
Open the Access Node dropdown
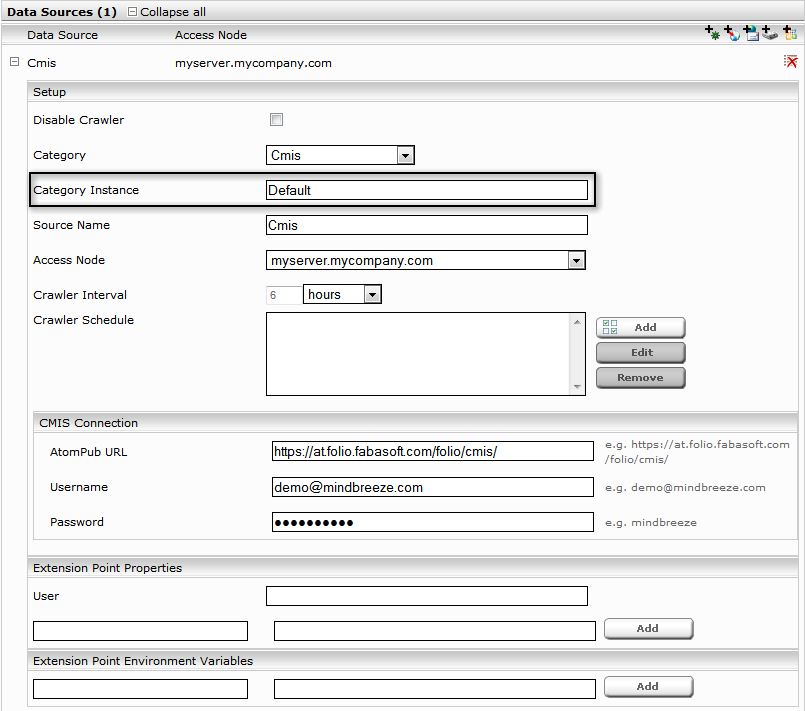pyautogui.click(x=576, y=260)
